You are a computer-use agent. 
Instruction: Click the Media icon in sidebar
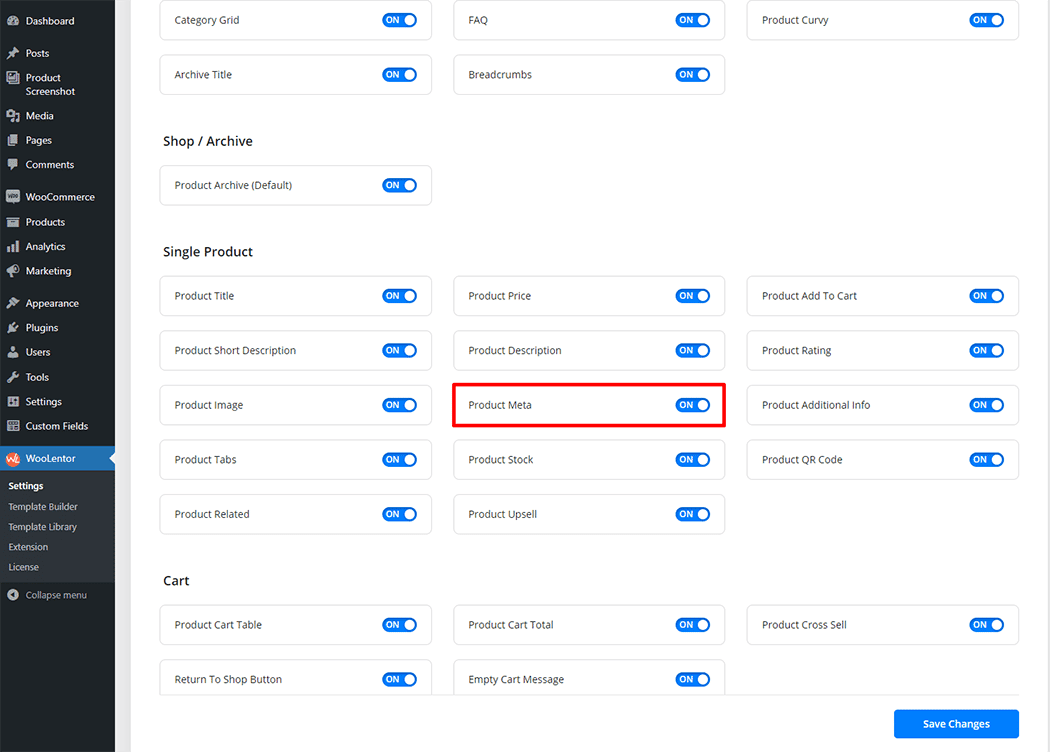pyautogui.click(x=13, y=116)
